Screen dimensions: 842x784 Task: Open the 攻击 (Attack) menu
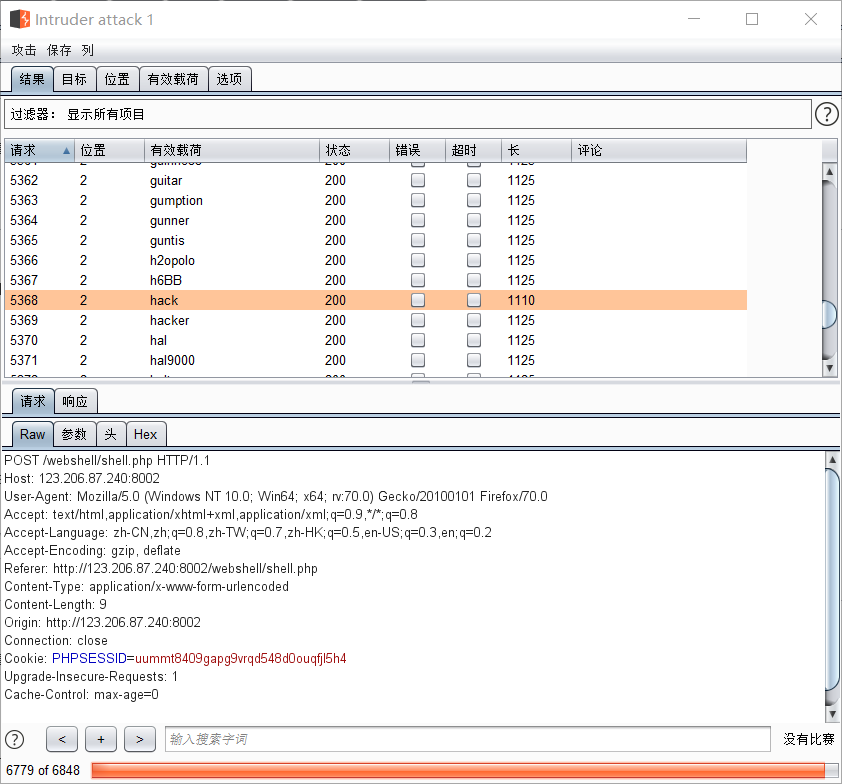[24, 50]
